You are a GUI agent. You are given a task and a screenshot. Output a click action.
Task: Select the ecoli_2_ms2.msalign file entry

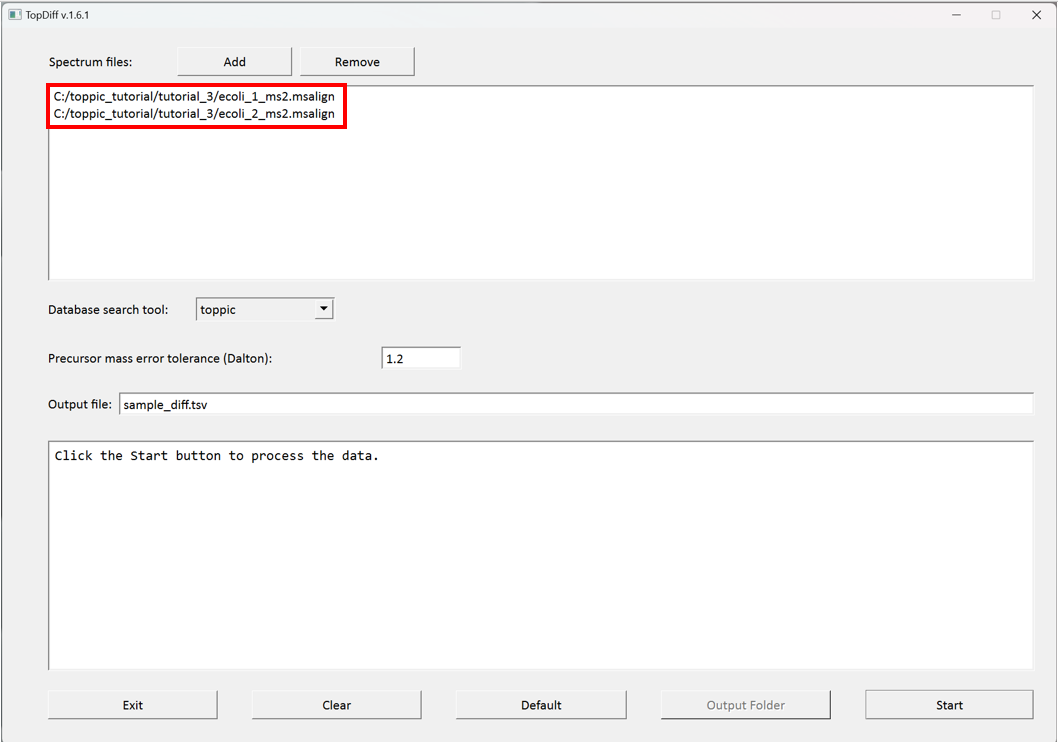194,113
